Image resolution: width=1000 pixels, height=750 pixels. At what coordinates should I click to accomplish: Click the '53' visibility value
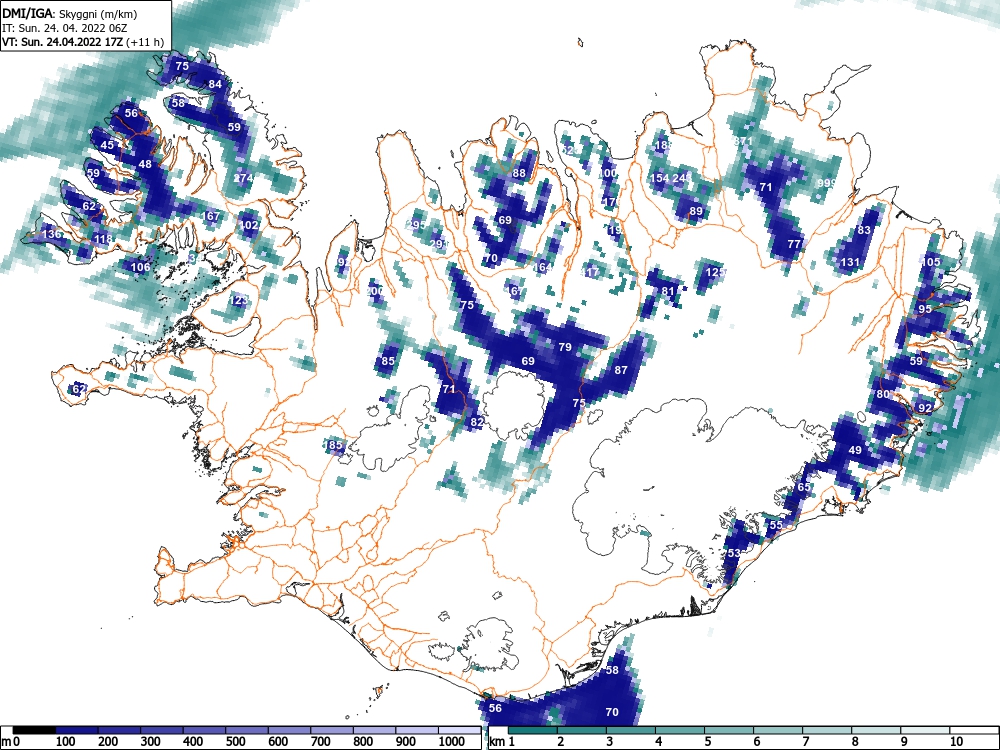tap(733, 553)
